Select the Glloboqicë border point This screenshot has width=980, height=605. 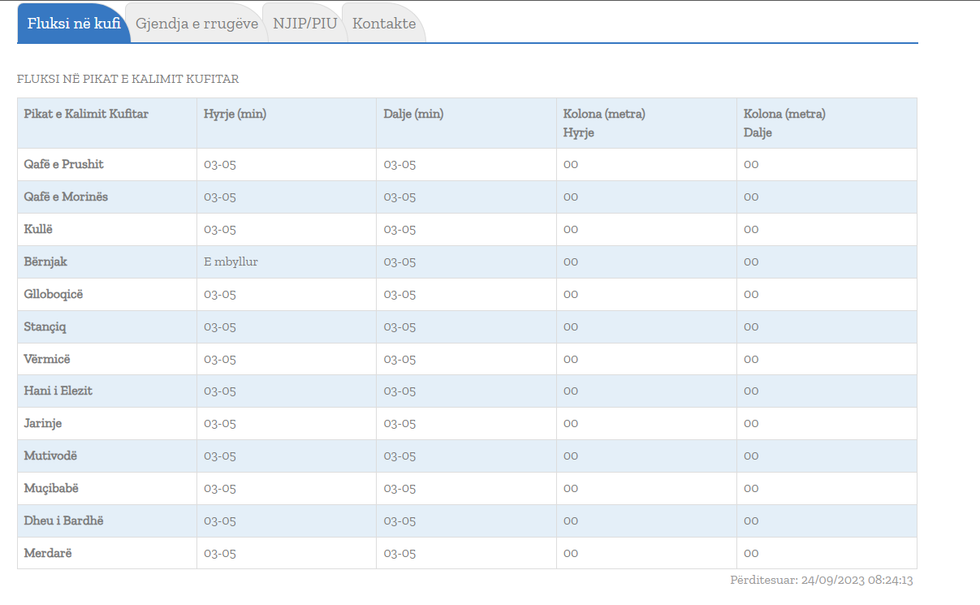point(54,294)
